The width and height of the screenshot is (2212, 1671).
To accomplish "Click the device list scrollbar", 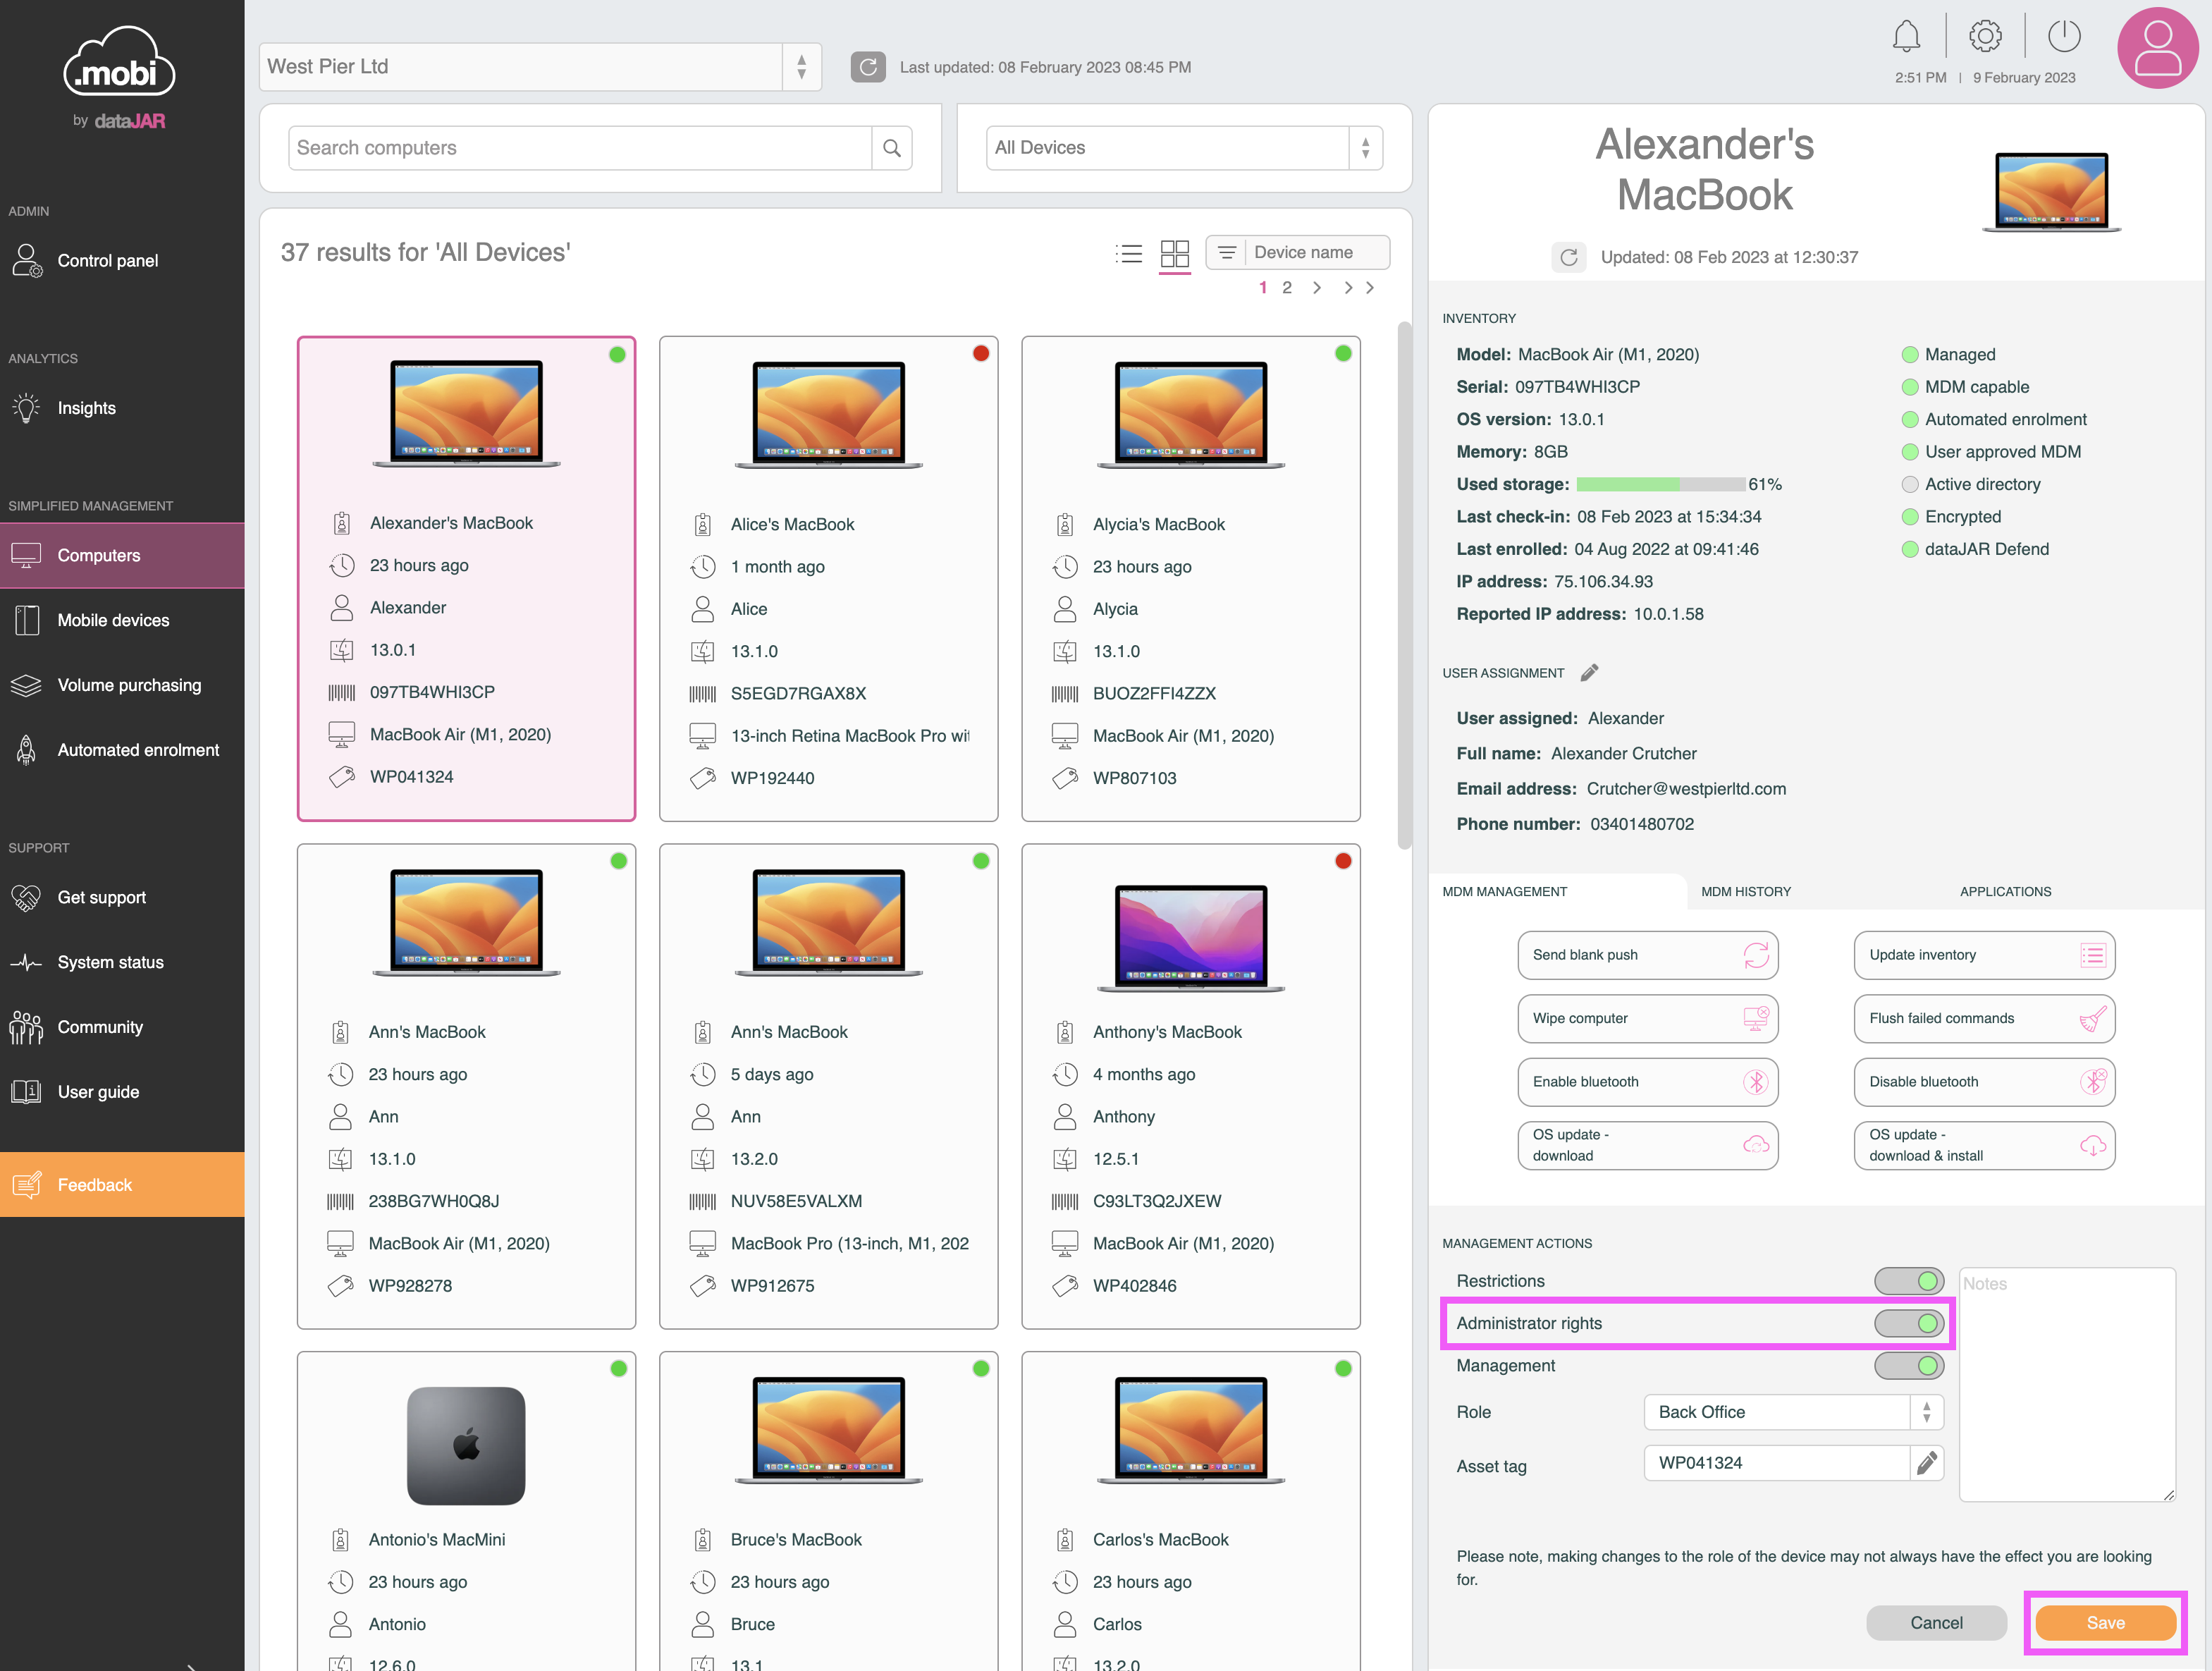I will pyautogui.click(x=1404, y=587).
